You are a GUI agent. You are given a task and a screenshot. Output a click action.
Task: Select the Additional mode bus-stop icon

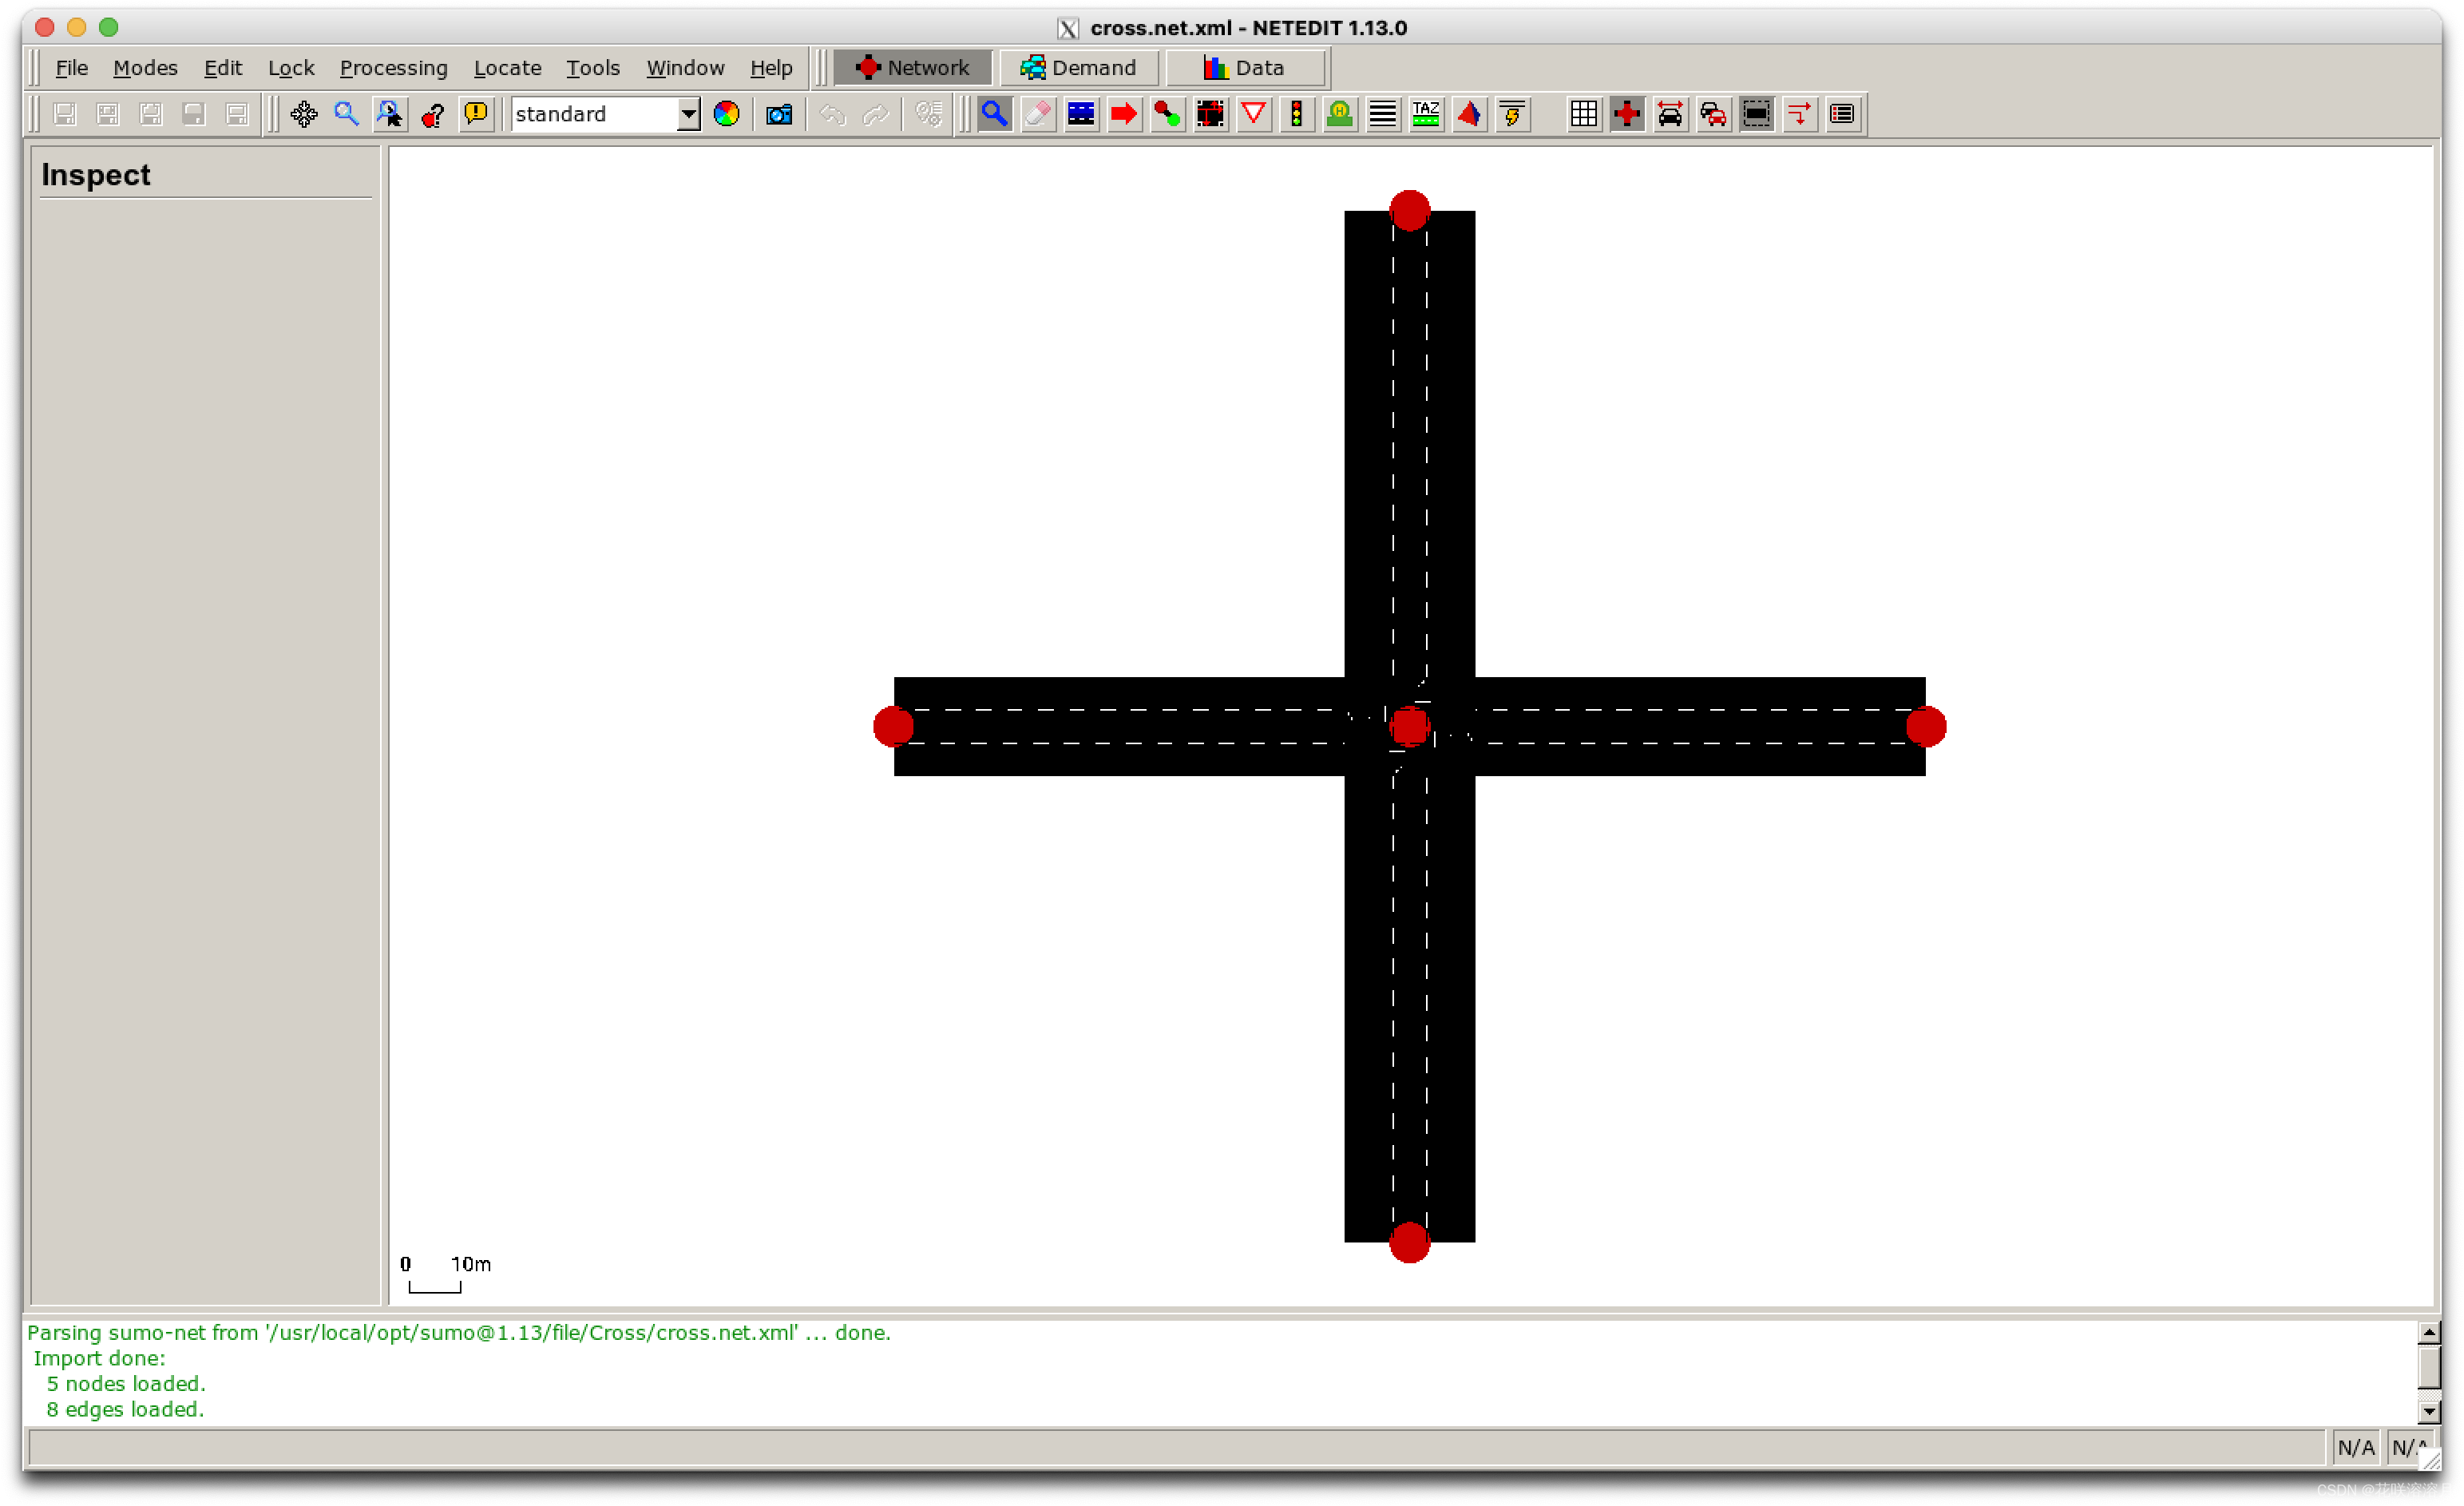[1340, 114]
